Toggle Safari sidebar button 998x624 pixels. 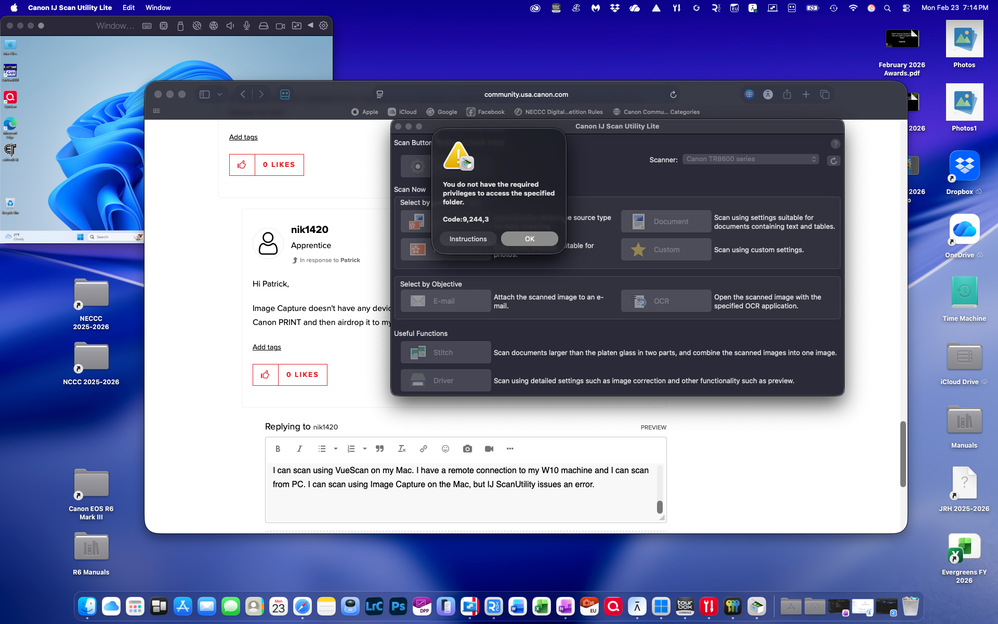point(204,94)
